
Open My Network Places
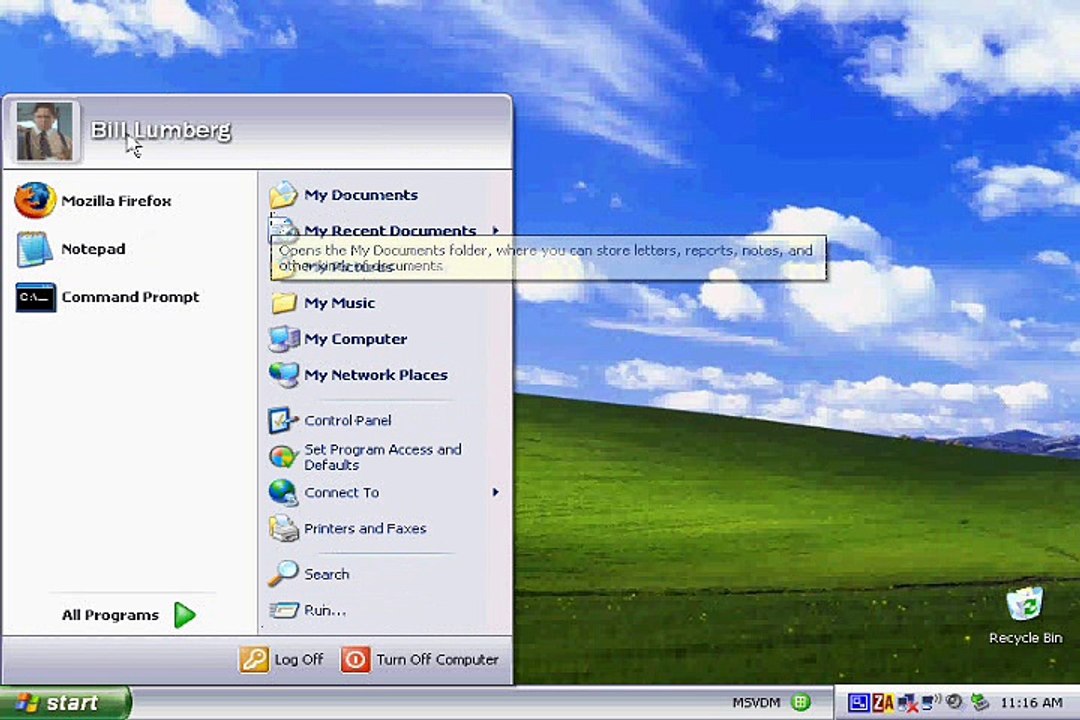pyautogui.click(x=358, y=375)
